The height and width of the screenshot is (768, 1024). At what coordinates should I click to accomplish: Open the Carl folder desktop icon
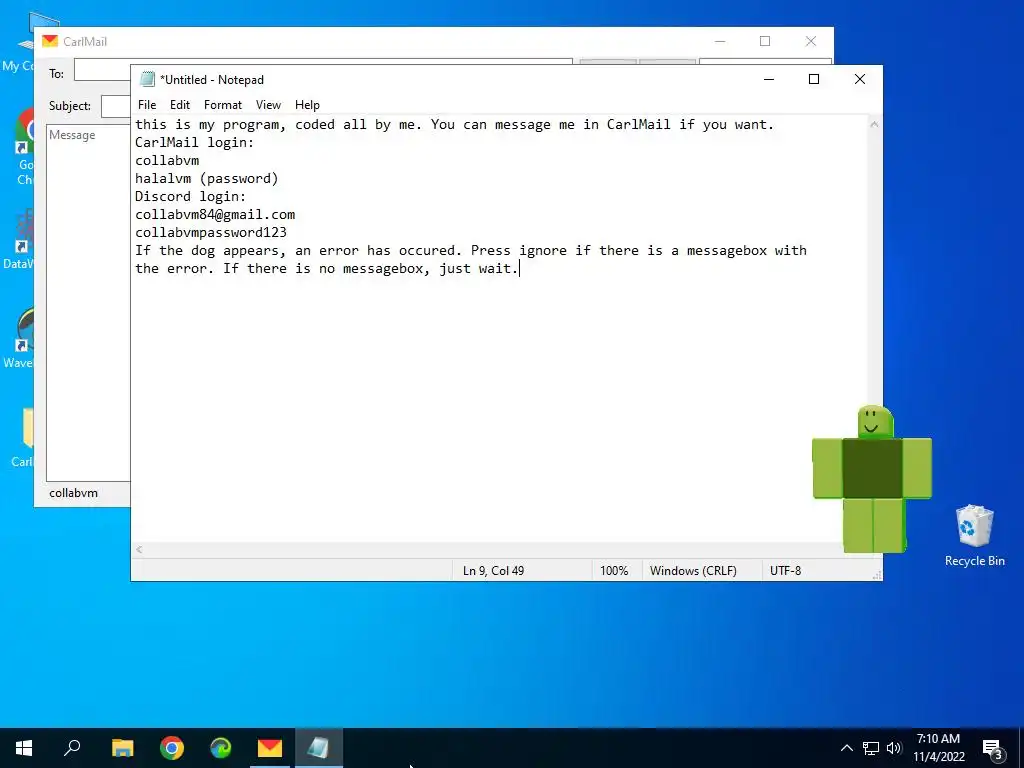(x=22, y=436)
